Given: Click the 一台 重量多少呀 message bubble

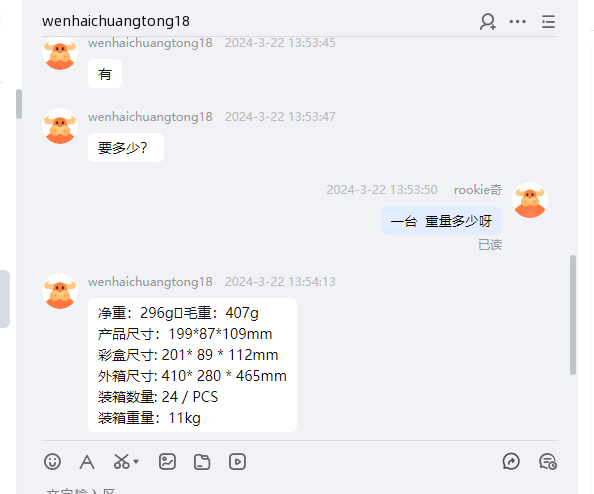Looking at the screenshot, I should tap(441, 220).
